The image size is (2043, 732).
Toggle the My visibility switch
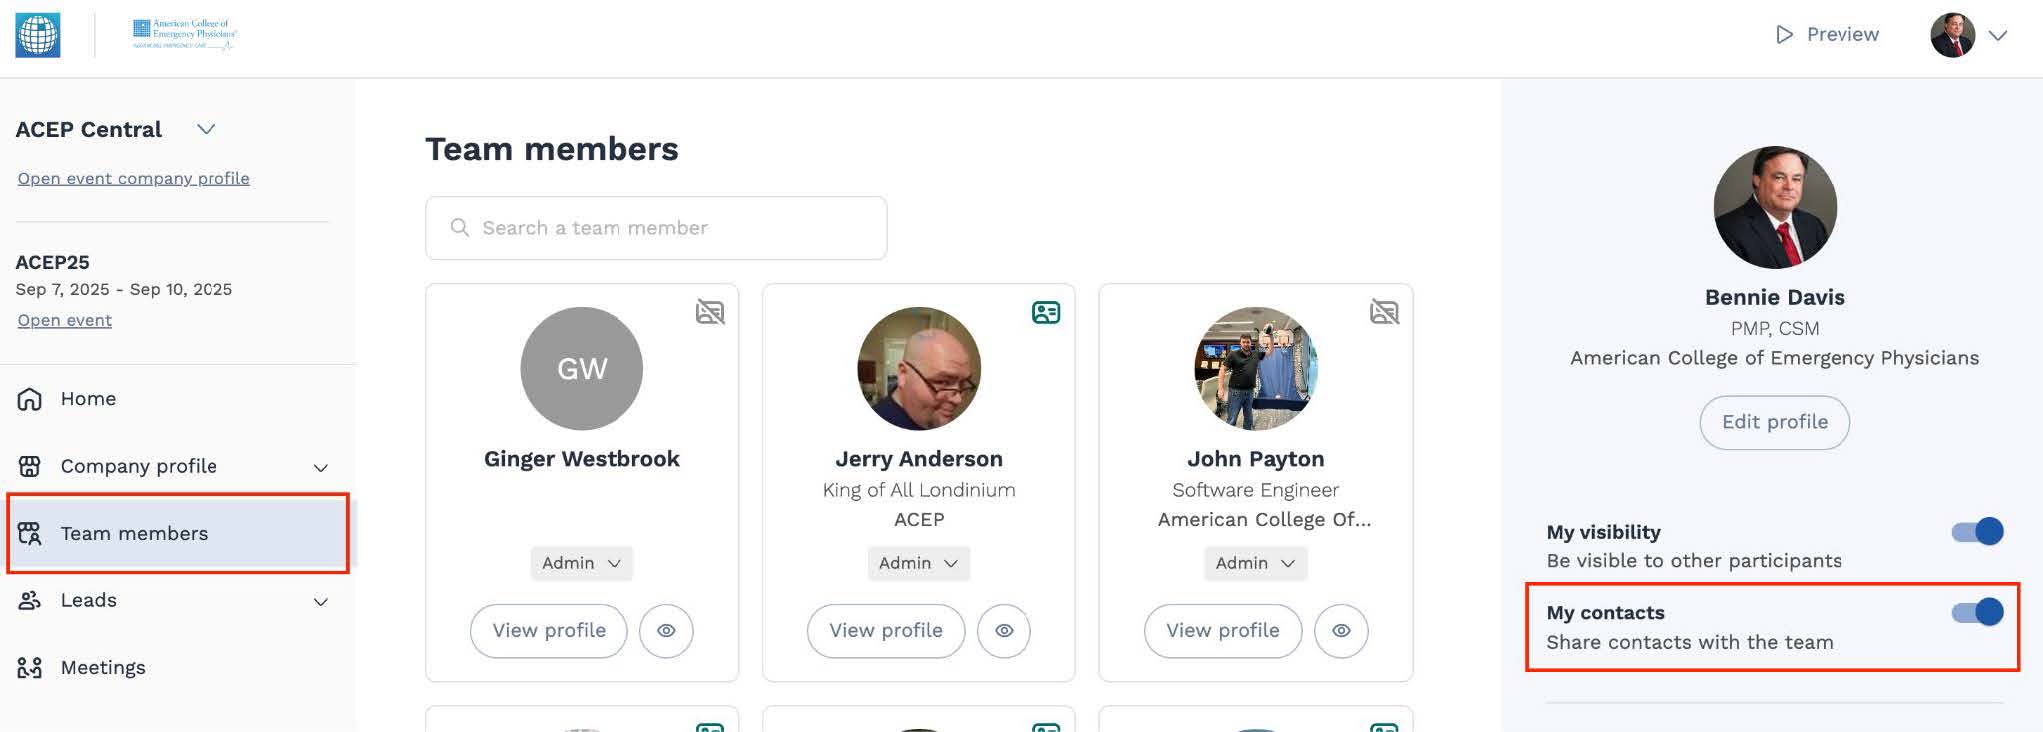coord(1977,532)
